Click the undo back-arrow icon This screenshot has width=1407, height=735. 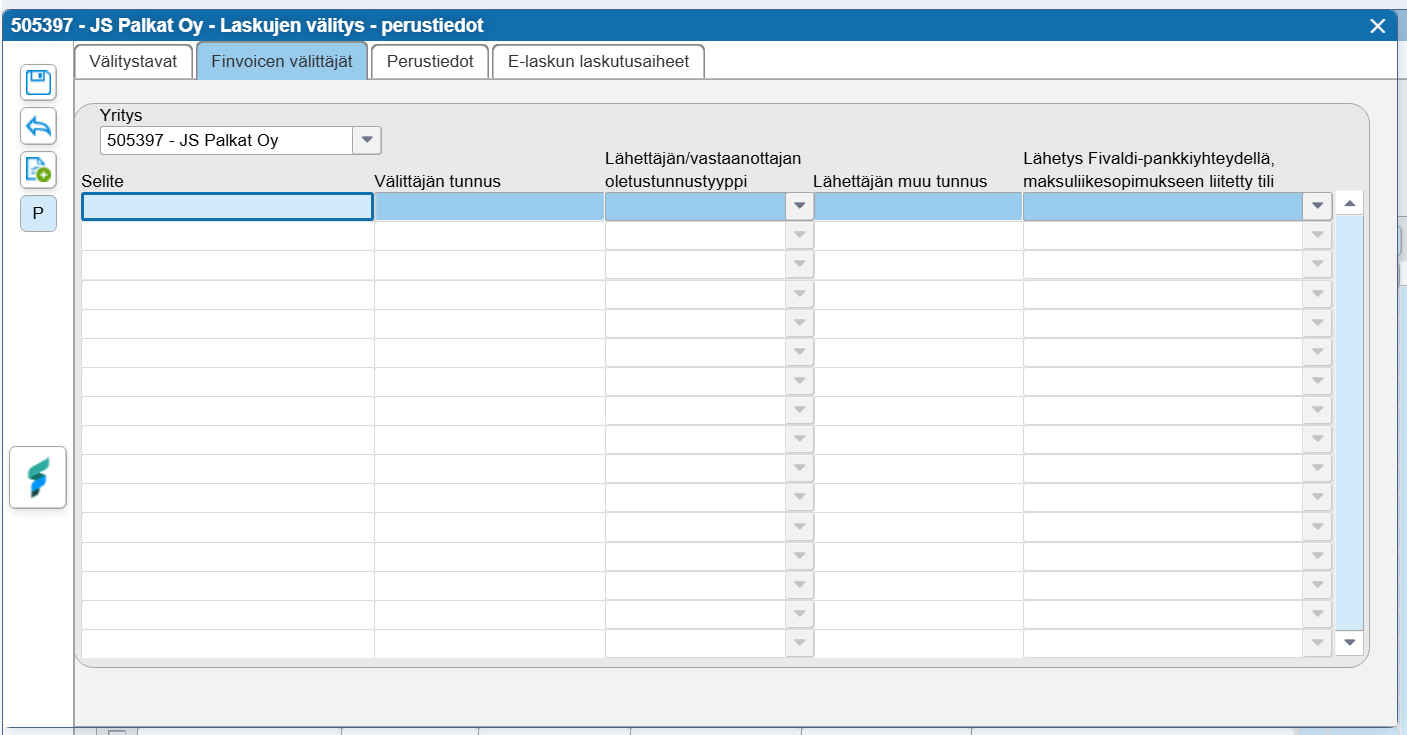click(x=39, y=126)
